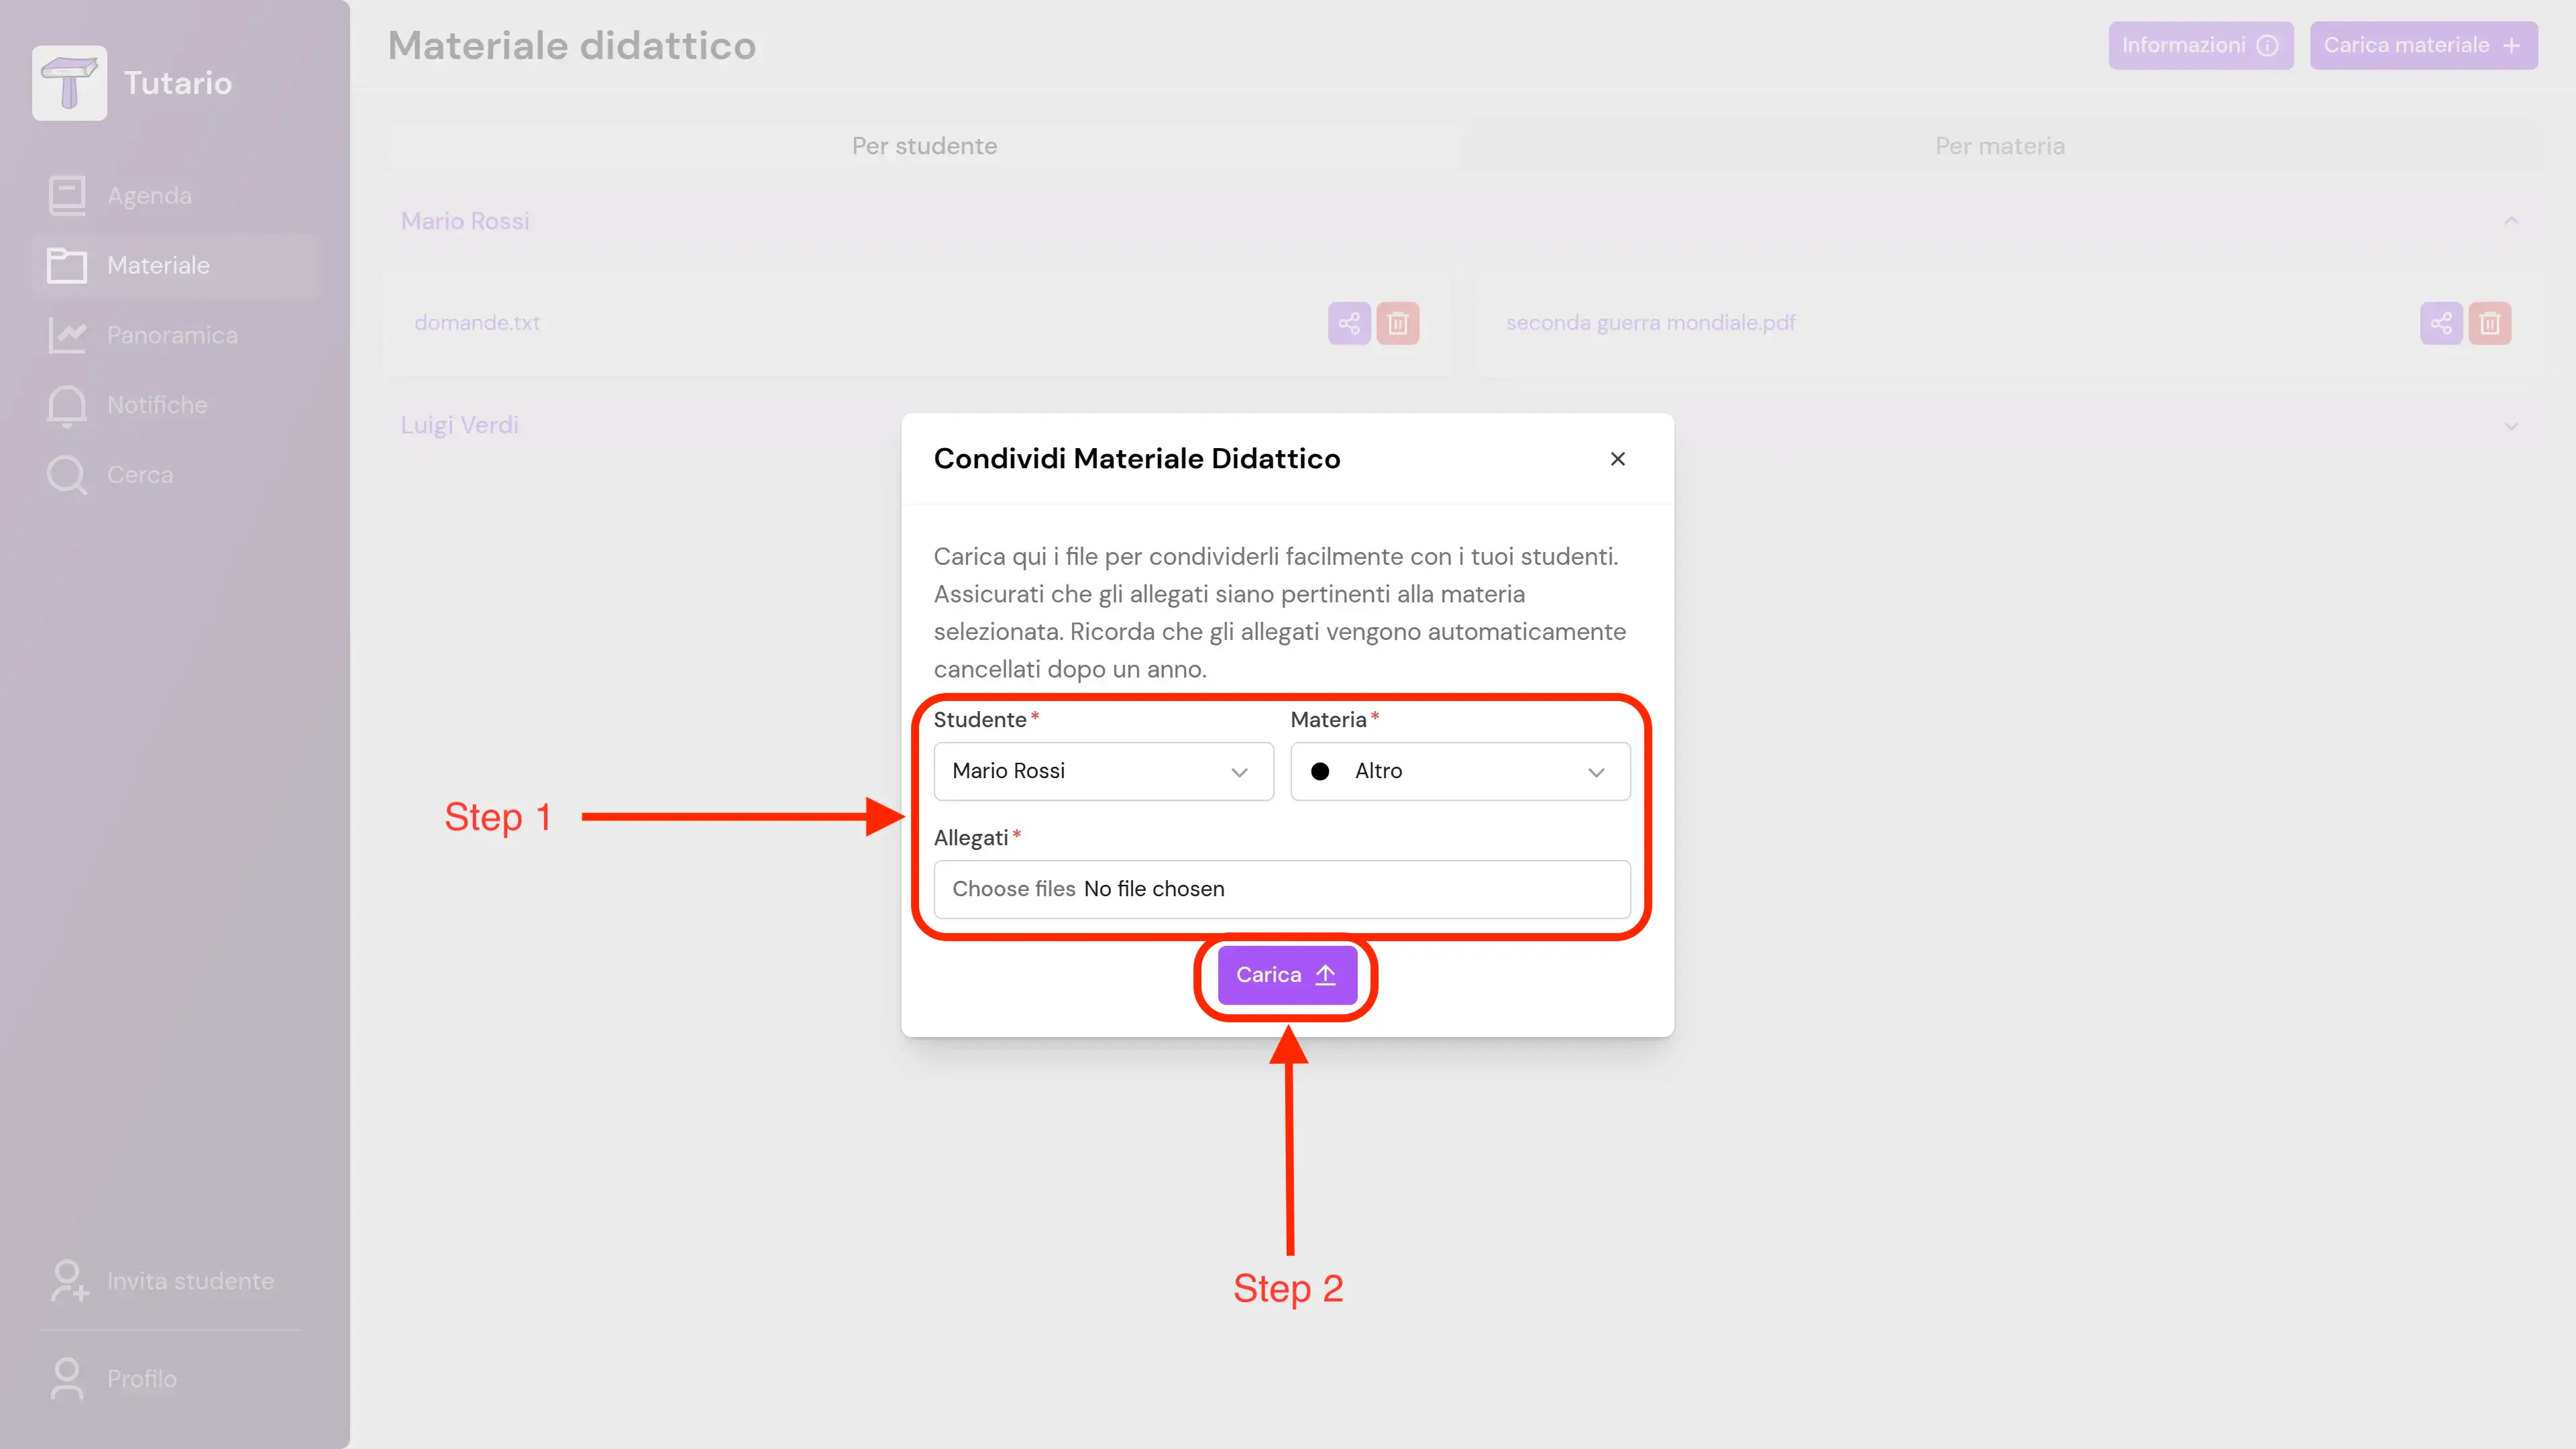Screen dimensions: 2576x1449
Task: Delete seconda guerra mondiale.pdf file
Action: pyautogui.click(x=2489, y=323)
